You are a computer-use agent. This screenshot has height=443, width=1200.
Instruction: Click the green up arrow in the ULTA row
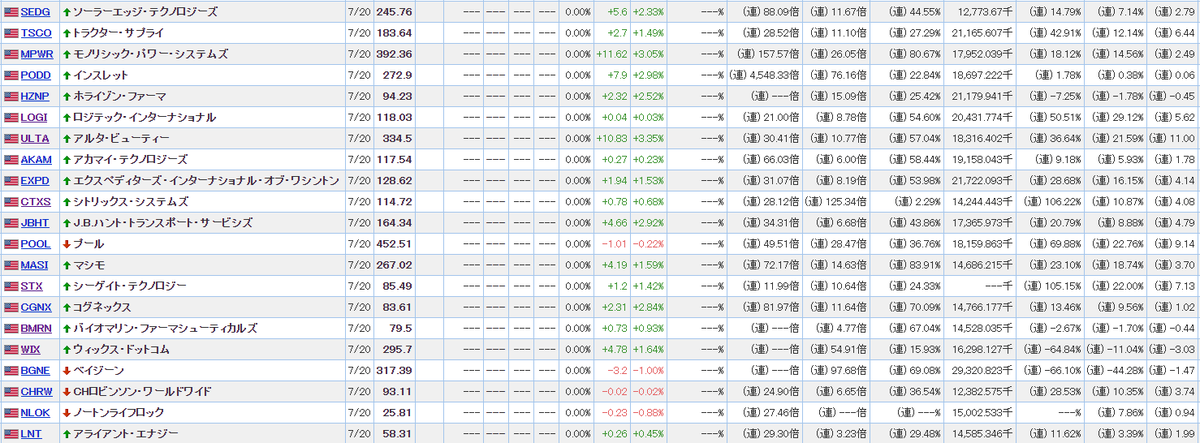pos(66,139)
